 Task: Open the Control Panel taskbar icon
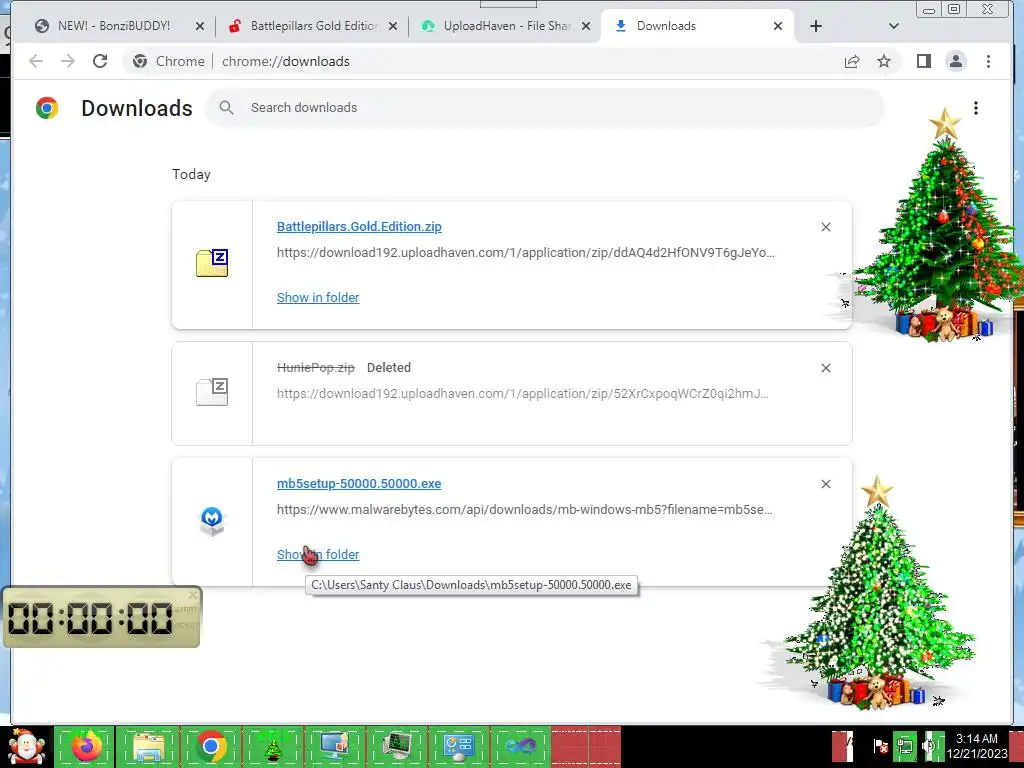pyautogui.click(x=458, y=746)
